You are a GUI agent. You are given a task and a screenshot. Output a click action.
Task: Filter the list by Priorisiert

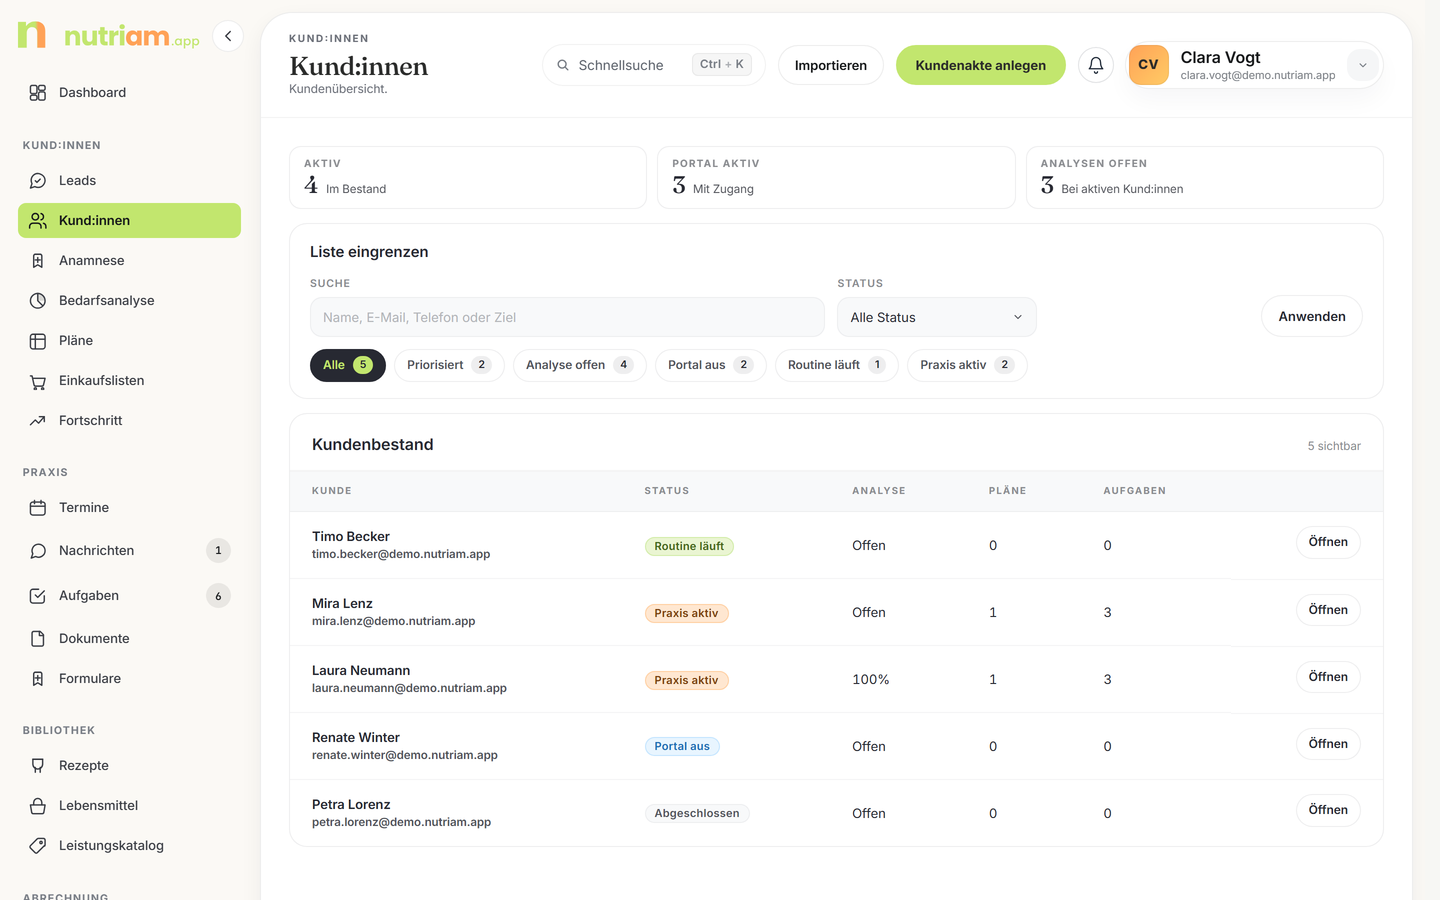449,365
